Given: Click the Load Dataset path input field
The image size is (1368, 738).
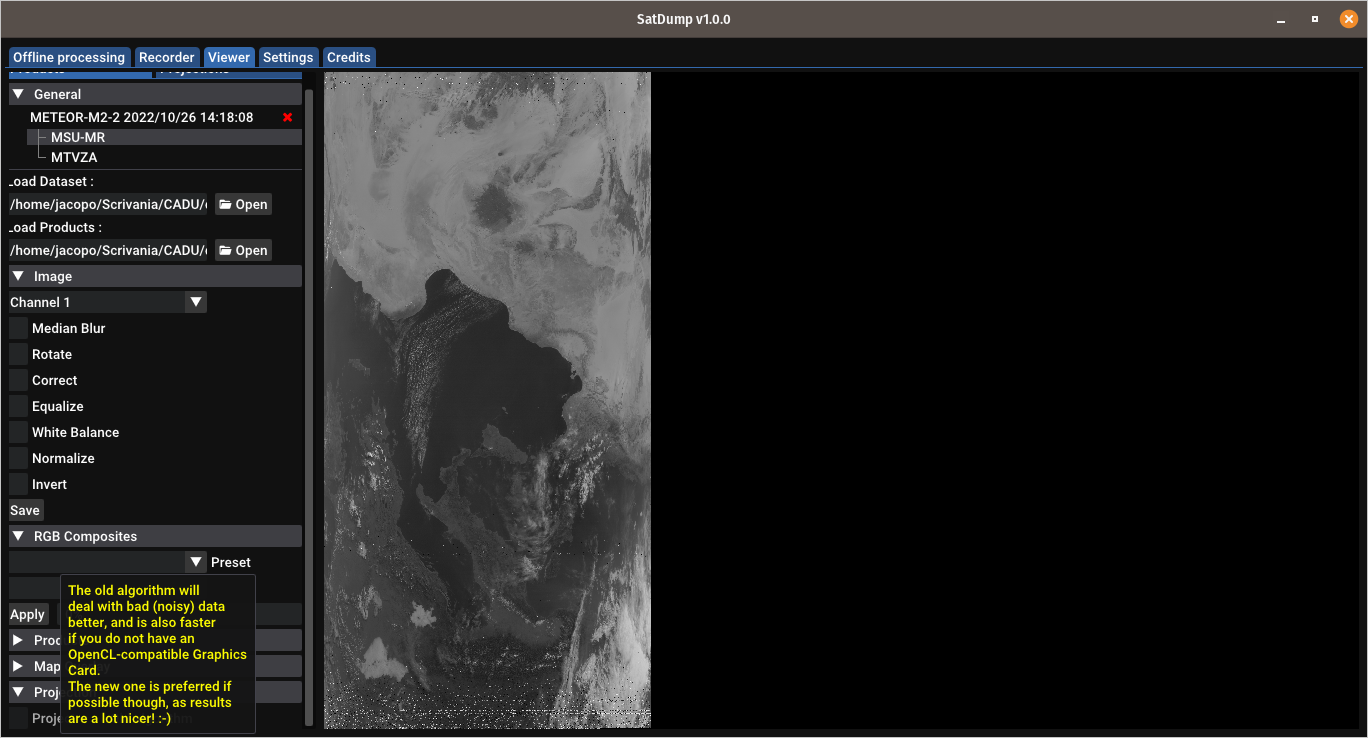Looking at the screenshot, I should 105,204.
